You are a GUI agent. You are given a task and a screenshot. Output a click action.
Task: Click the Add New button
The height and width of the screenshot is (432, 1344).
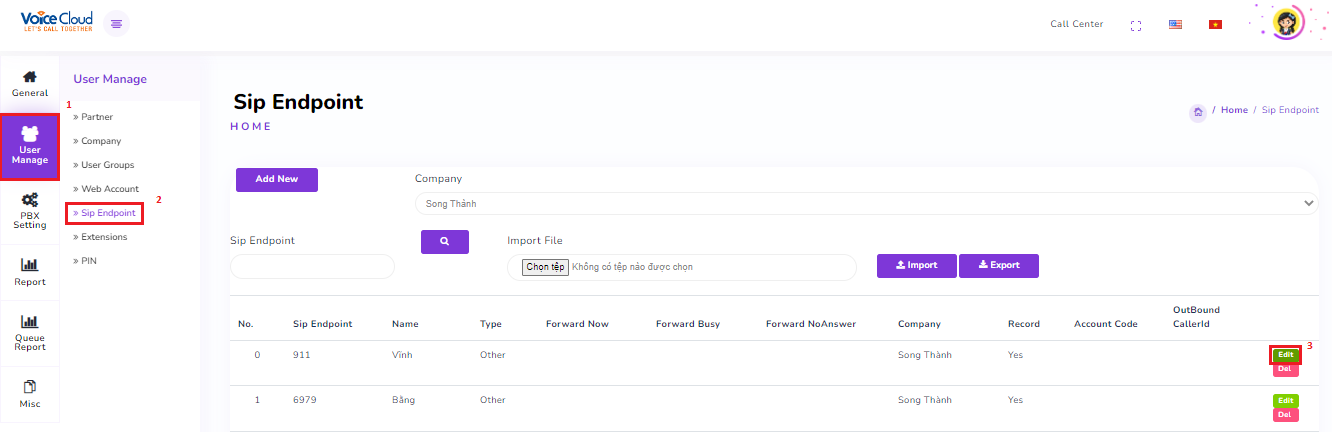tap(277, 179)
